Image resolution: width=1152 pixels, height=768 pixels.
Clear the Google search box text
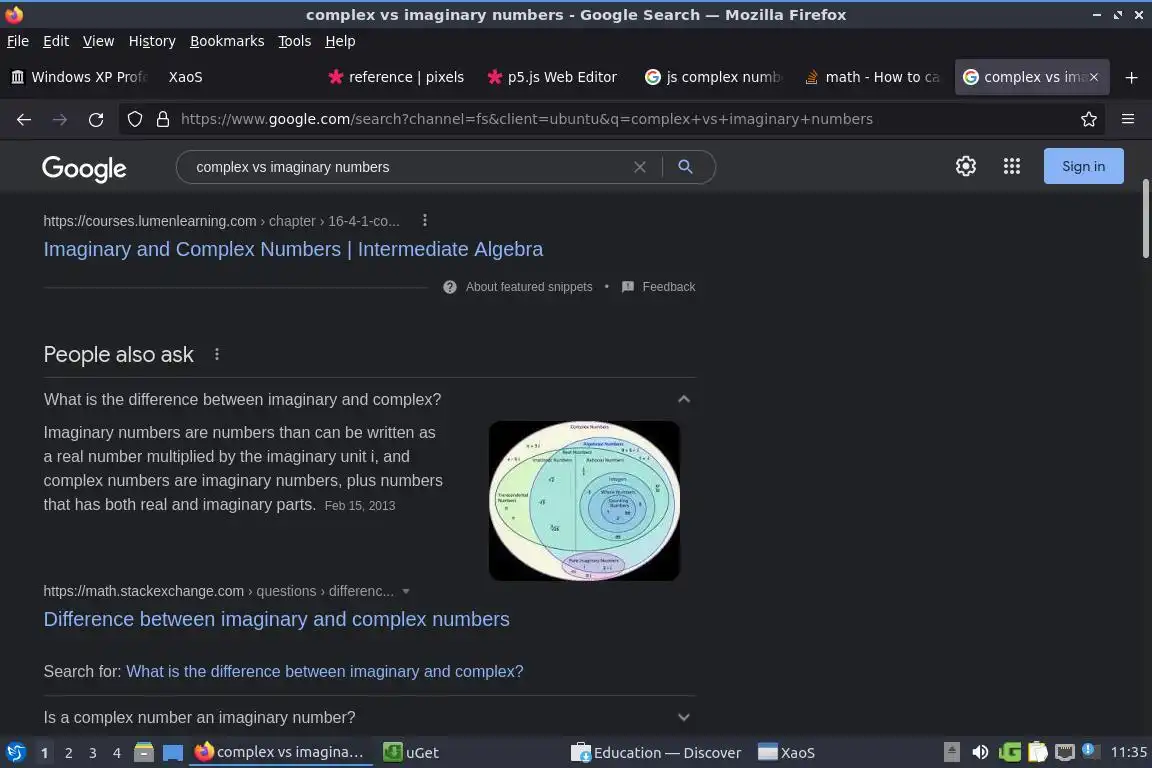(639, 167)
